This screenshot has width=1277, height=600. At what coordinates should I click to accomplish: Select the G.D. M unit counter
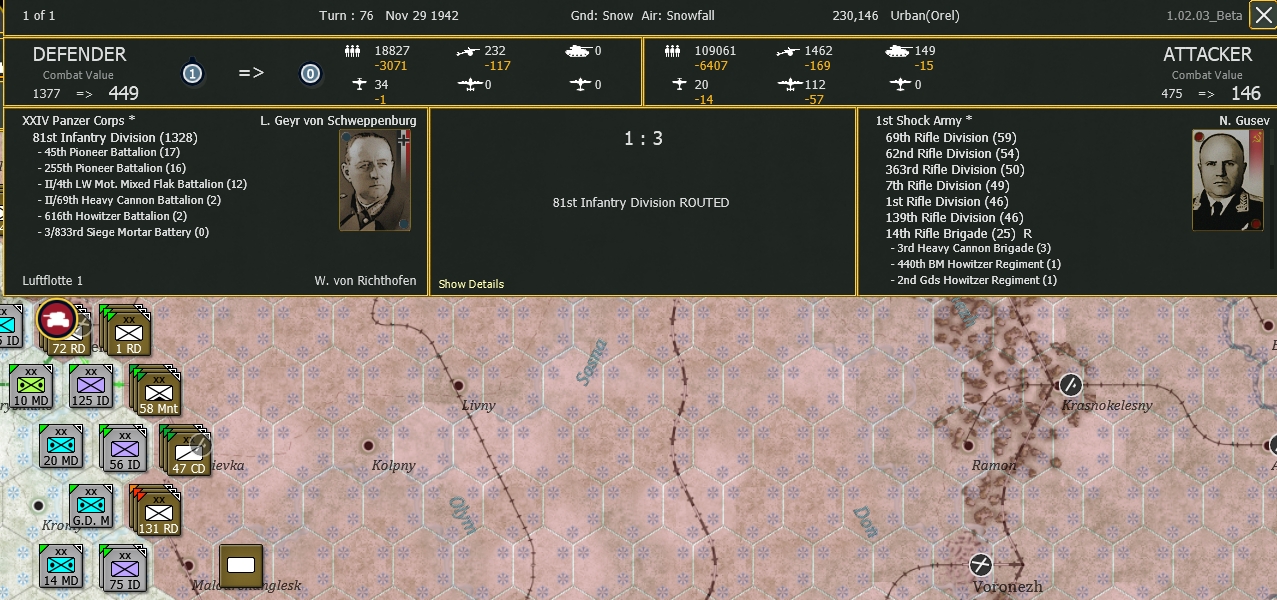(90, 505)
